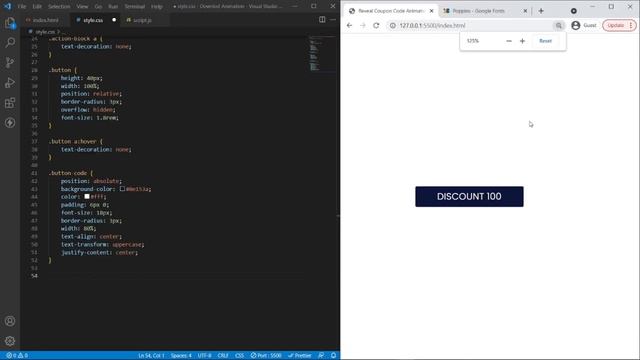This screenshot has width=640, height=360.
Task: Open the Source Control view
Action: 10,62
